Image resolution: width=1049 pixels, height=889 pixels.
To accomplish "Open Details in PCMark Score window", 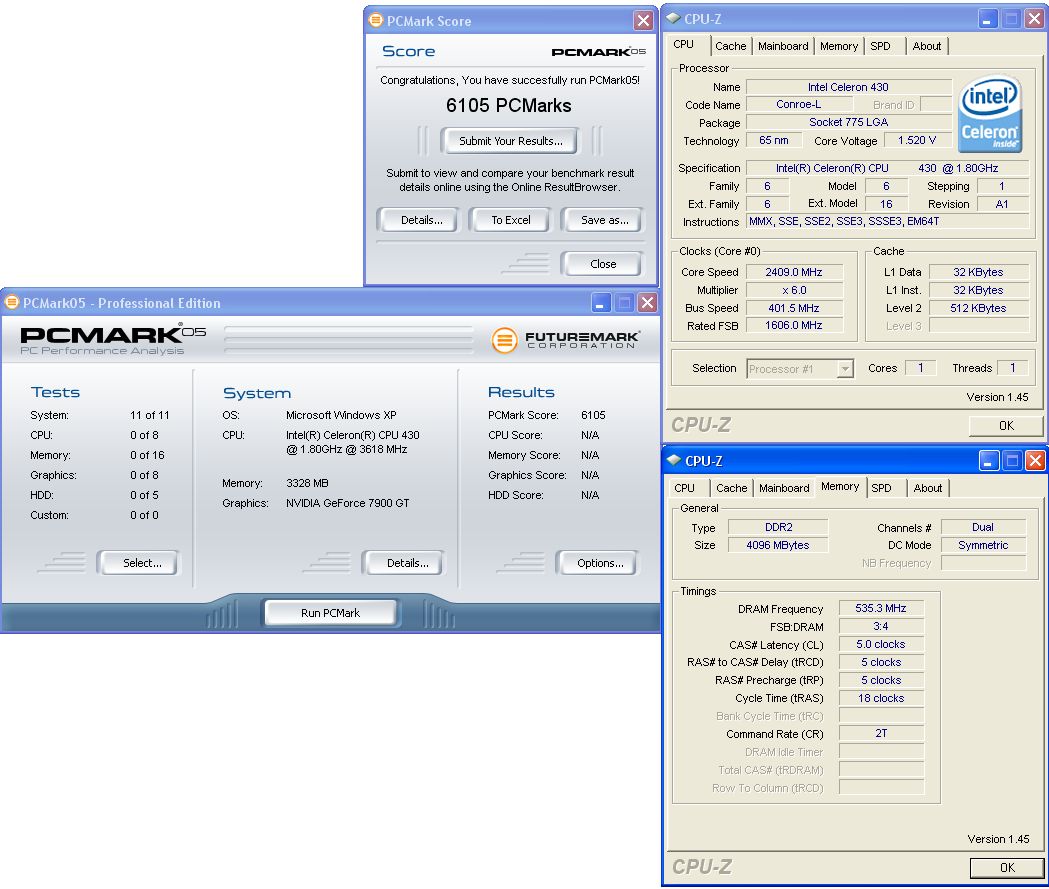I will click(x=421, y=220).
